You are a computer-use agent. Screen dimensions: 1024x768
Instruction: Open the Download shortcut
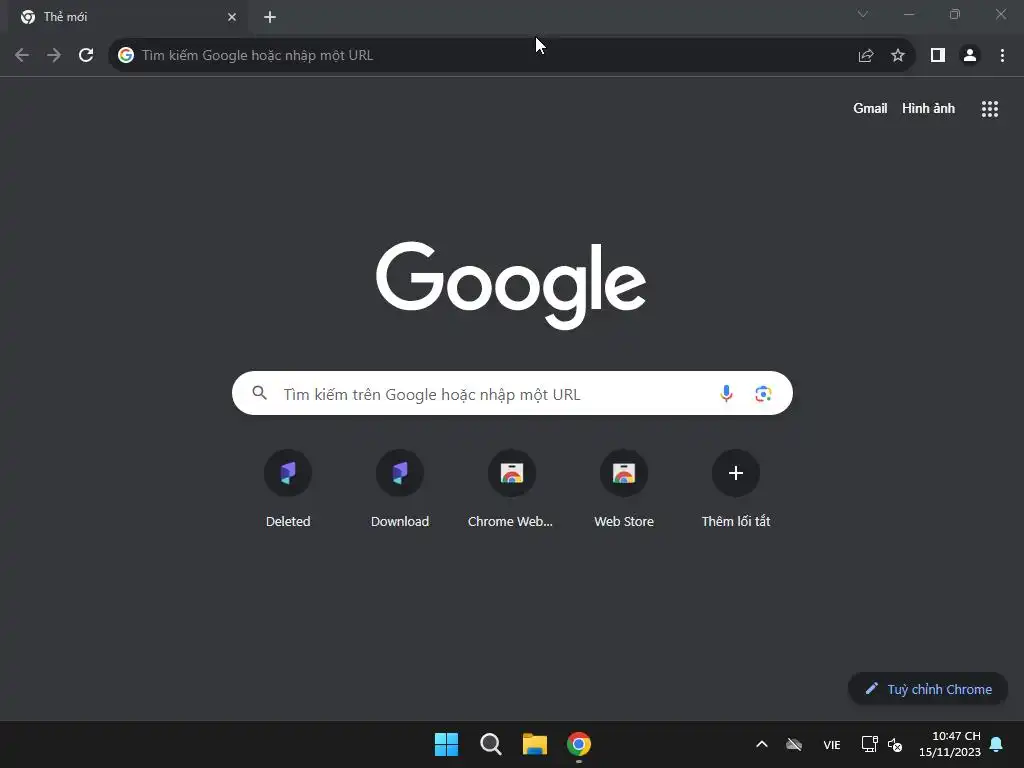point(400,488)
